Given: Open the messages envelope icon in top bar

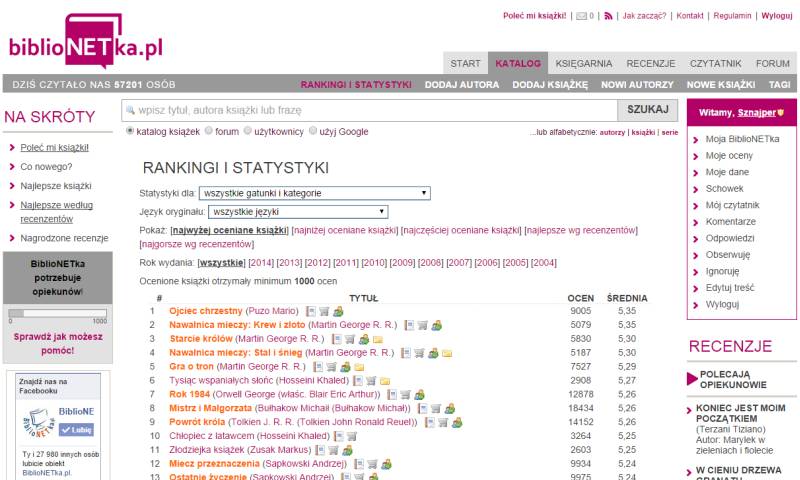Looking at the screenshot, I should 581,16.
